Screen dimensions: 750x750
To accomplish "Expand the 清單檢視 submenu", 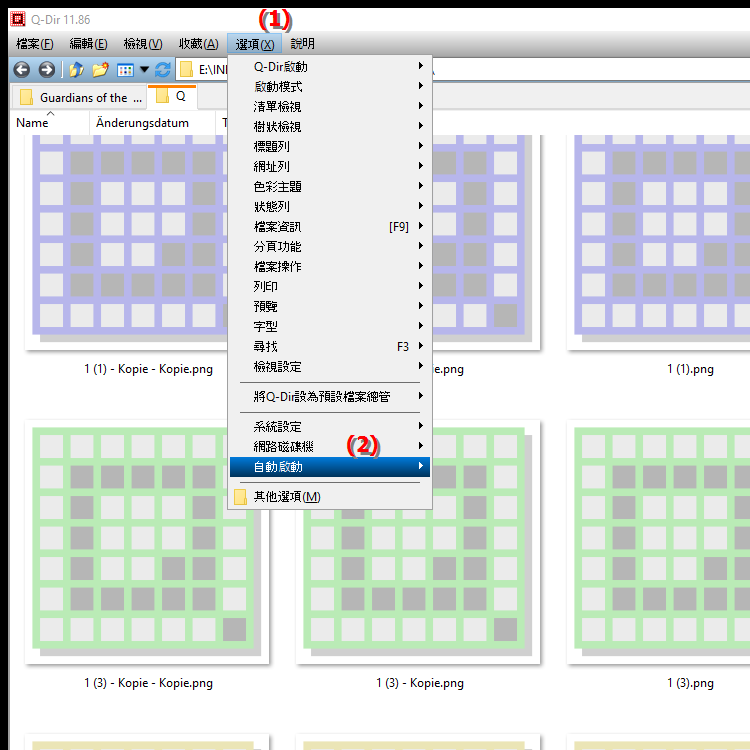I will click(x=330, y=107).
